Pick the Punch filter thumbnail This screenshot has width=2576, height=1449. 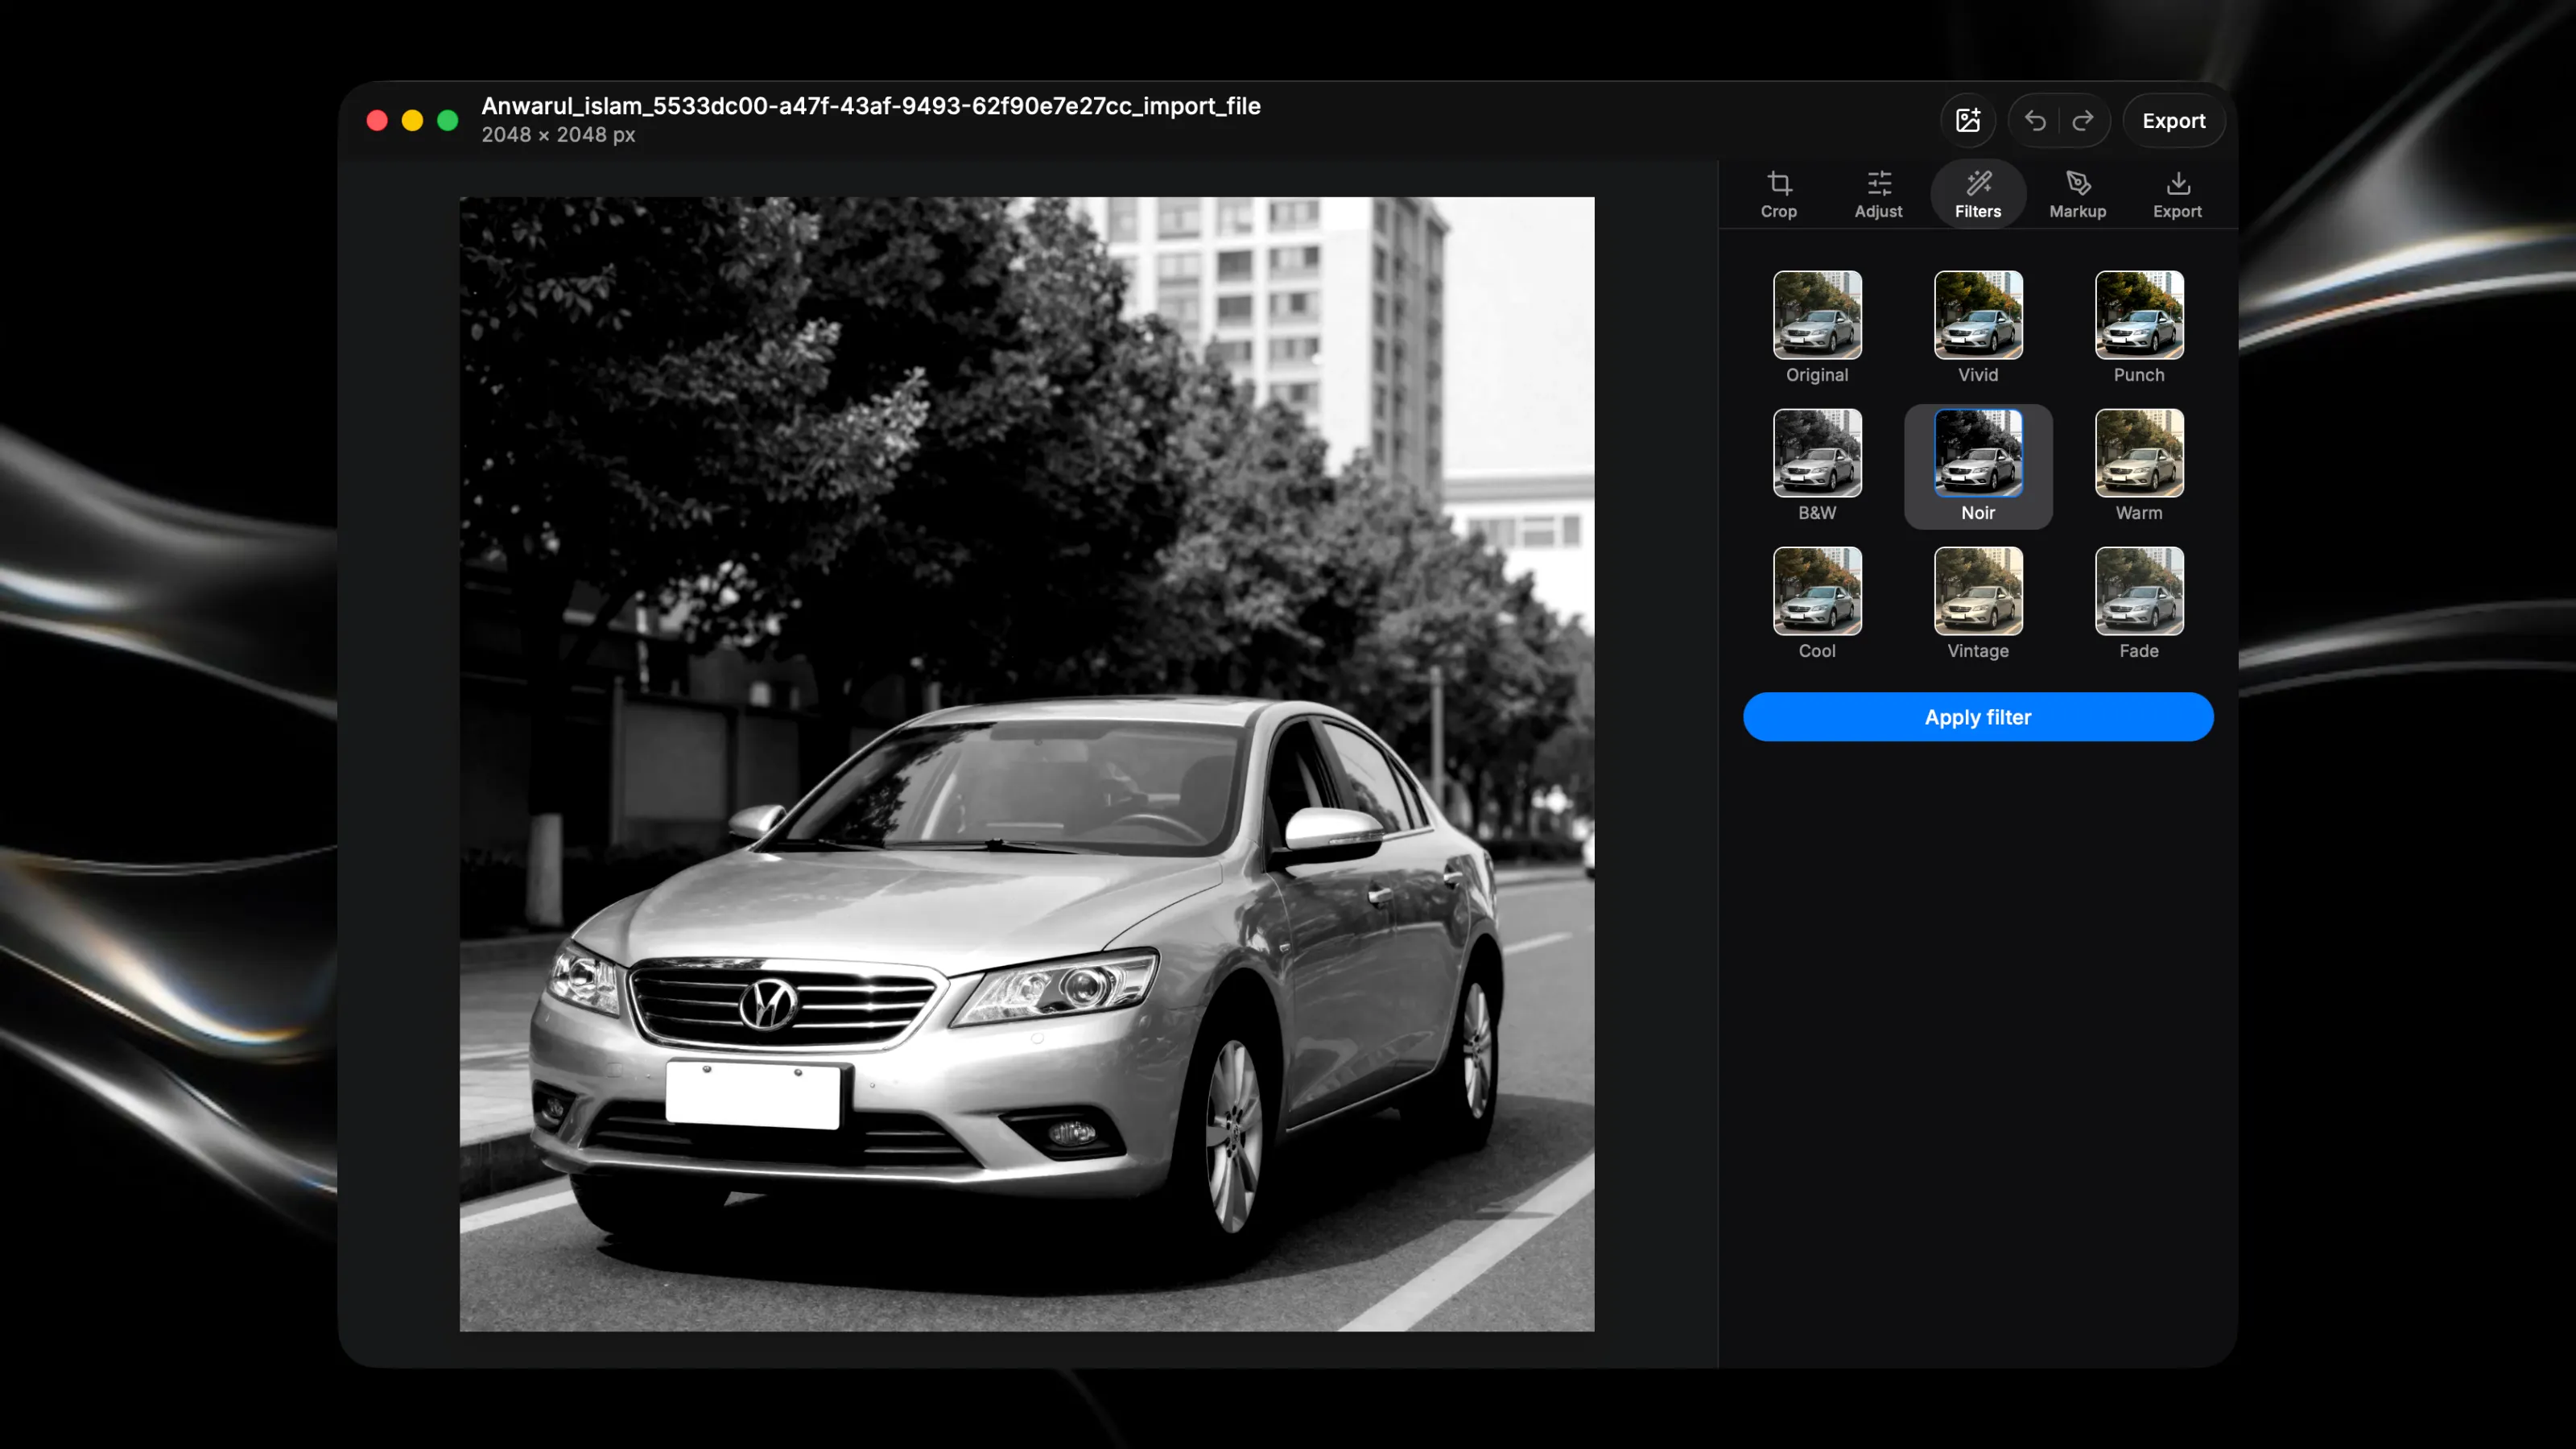[2139, 315]
